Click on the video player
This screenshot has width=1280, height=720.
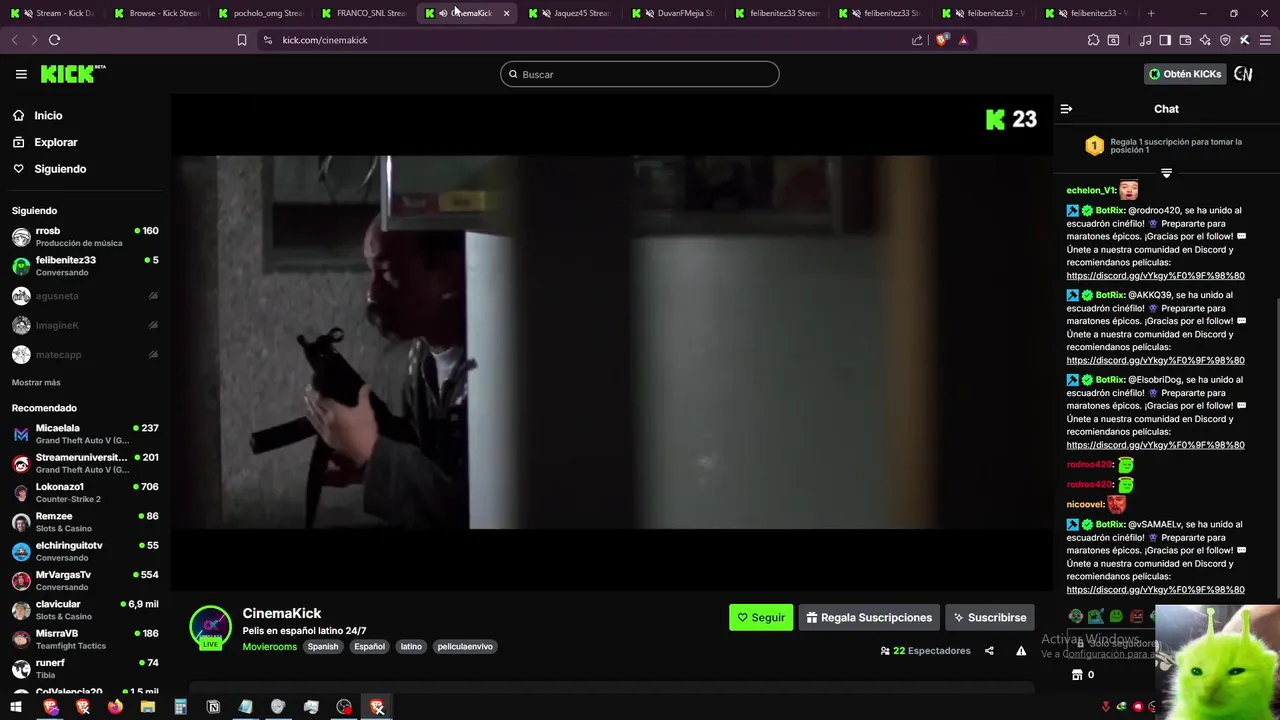[612, 343]
